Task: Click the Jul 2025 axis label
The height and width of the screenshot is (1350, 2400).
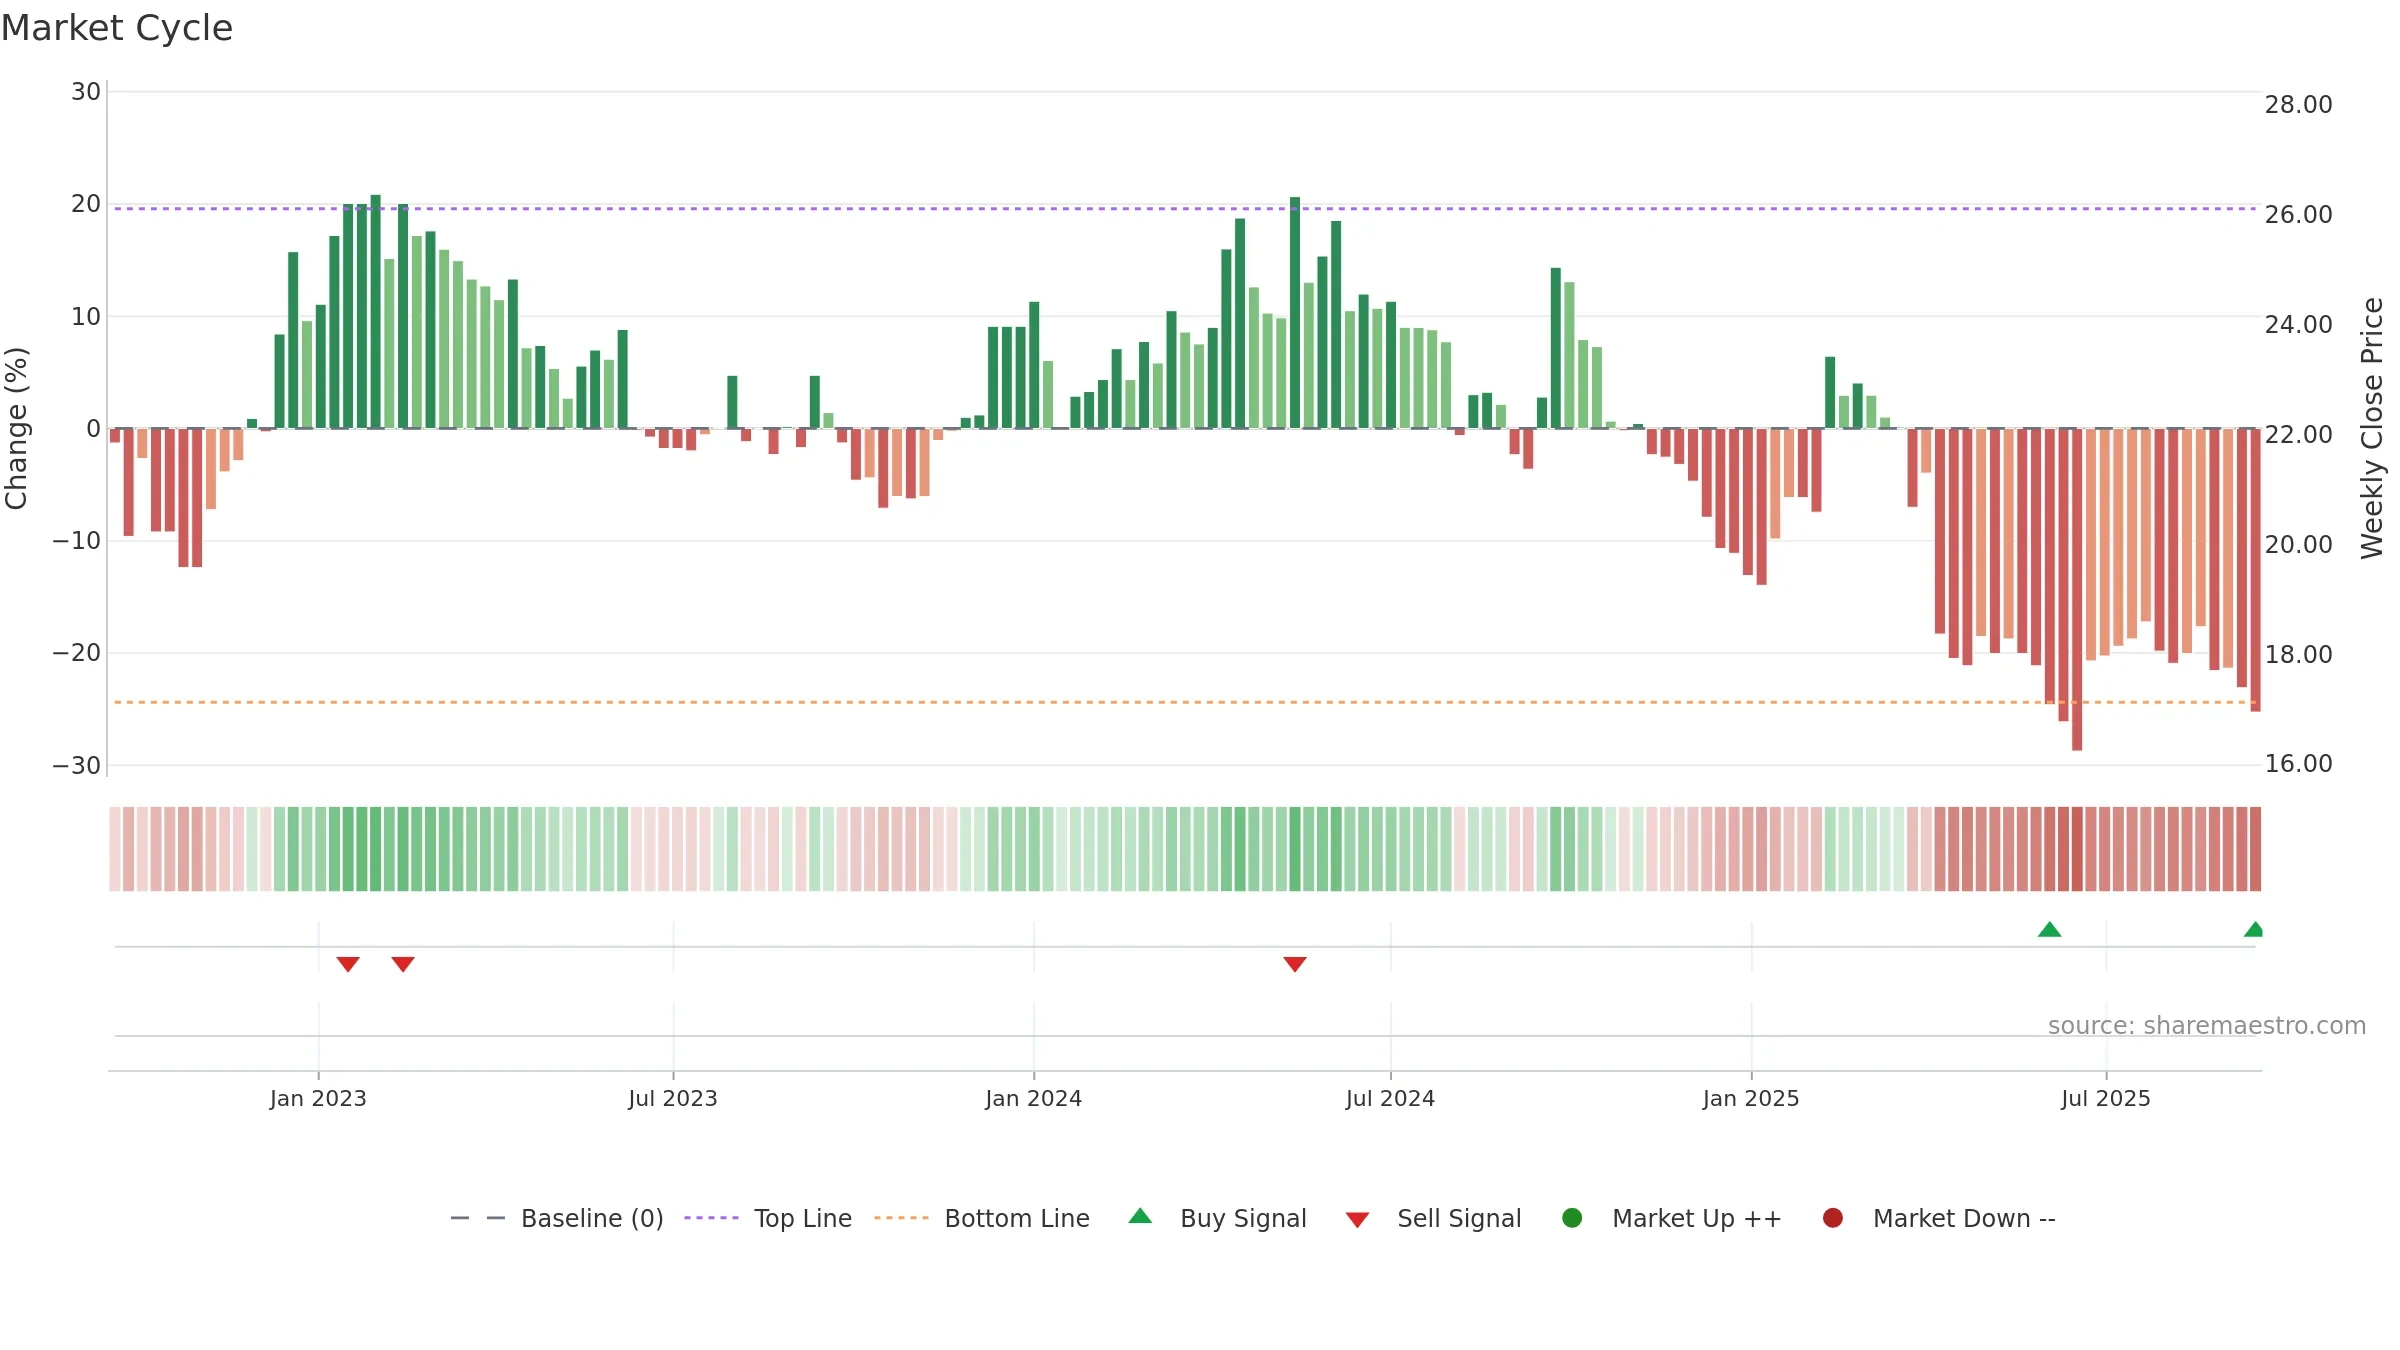Action: [2106, 1098]
